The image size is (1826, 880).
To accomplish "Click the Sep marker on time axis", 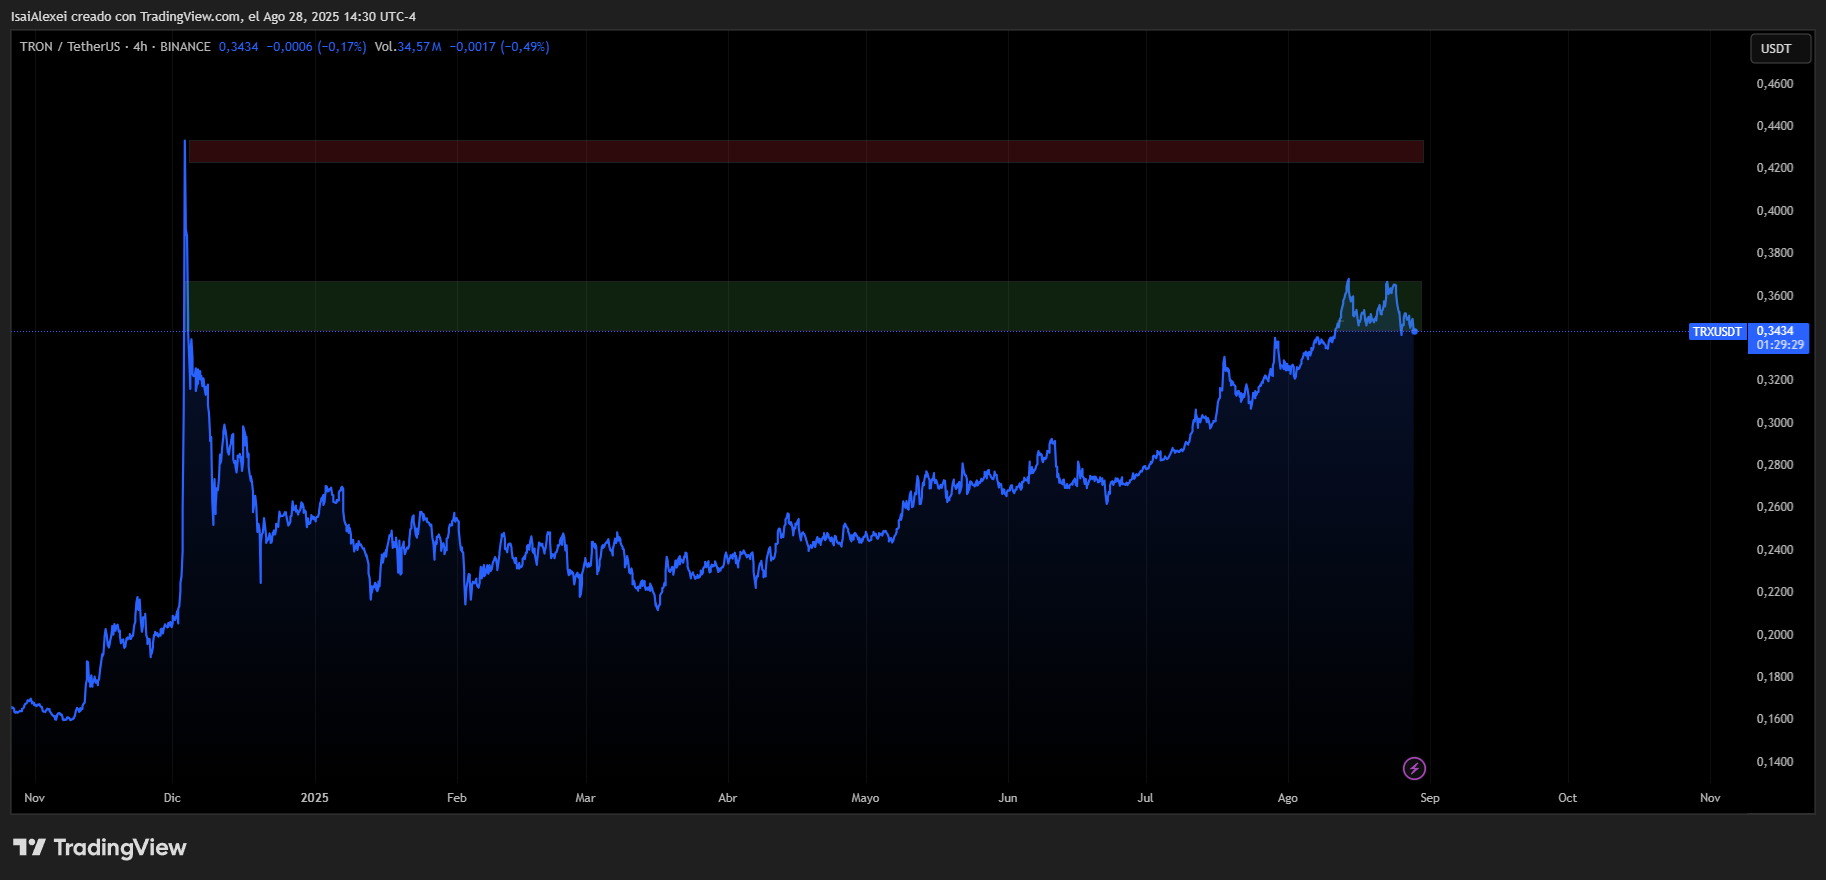I will click(1430, 798).
